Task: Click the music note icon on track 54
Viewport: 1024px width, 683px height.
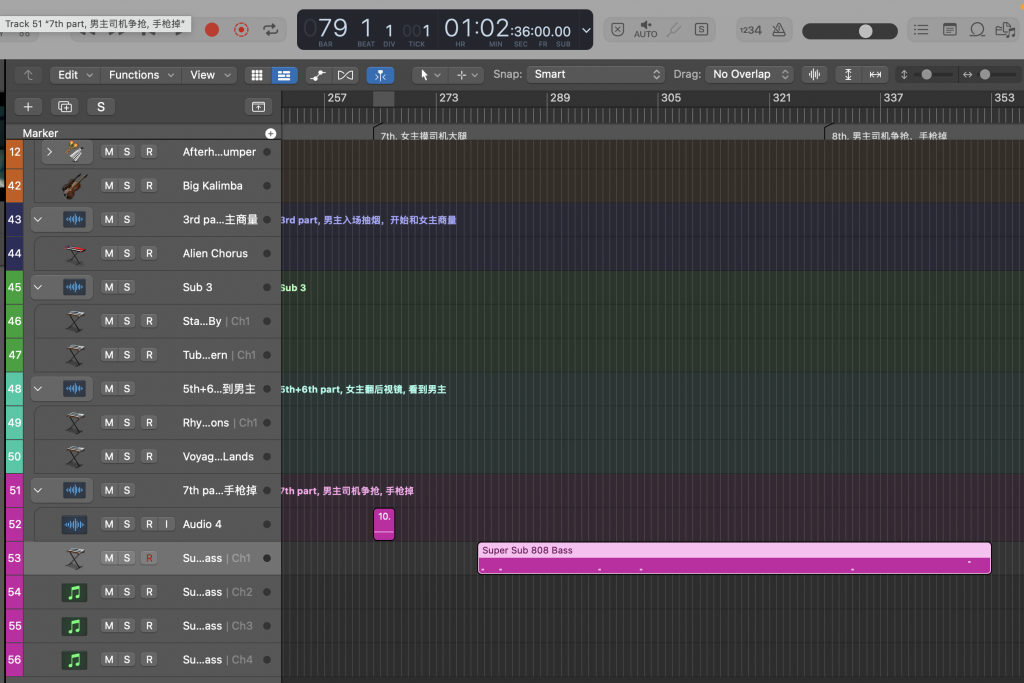Action: tap(74, 592)
